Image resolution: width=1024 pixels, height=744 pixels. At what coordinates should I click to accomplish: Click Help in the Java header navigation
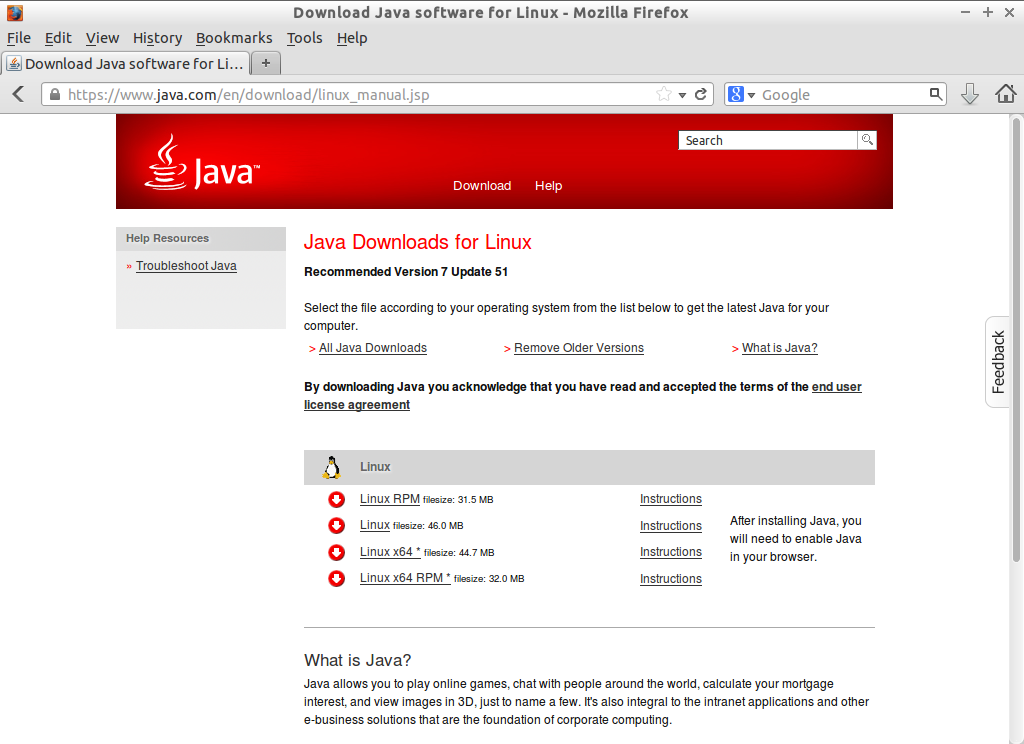549,186
